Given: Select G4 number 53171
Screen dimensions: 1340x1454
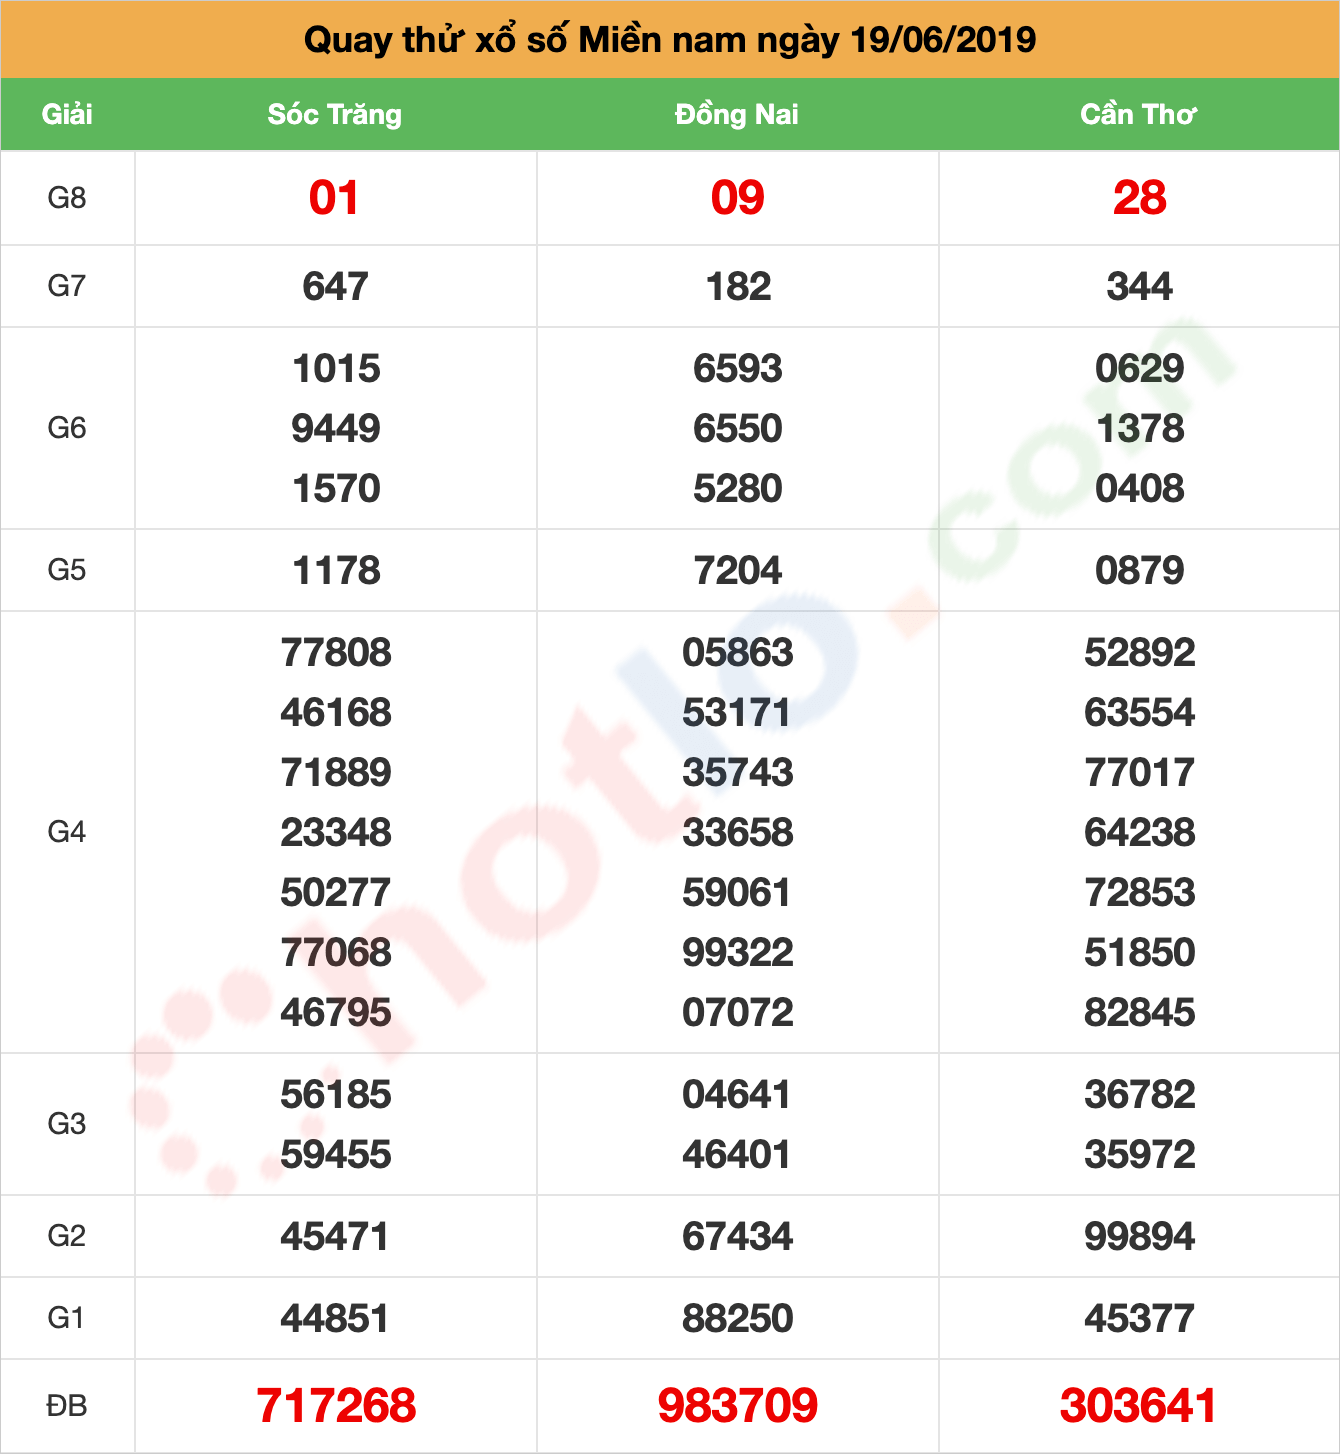Looking at the screenshot, I should 737,713.
